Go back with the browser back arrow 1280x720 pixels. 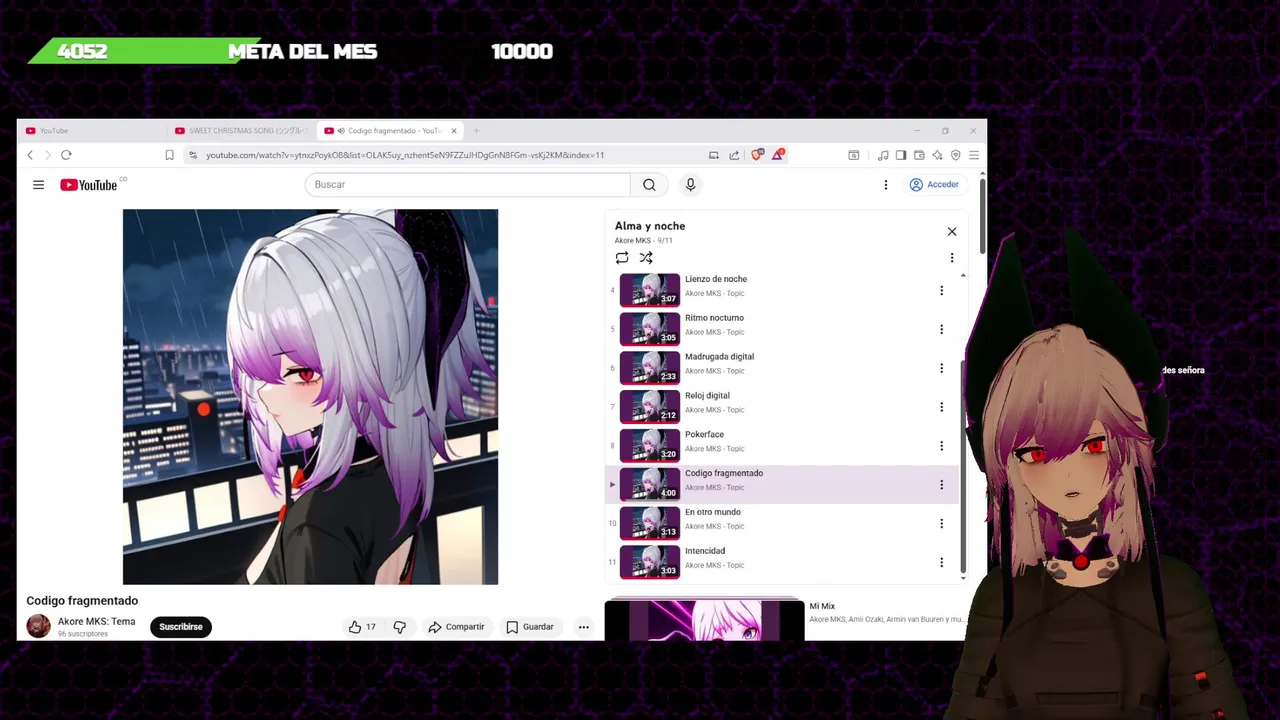(x=30, y=155)
